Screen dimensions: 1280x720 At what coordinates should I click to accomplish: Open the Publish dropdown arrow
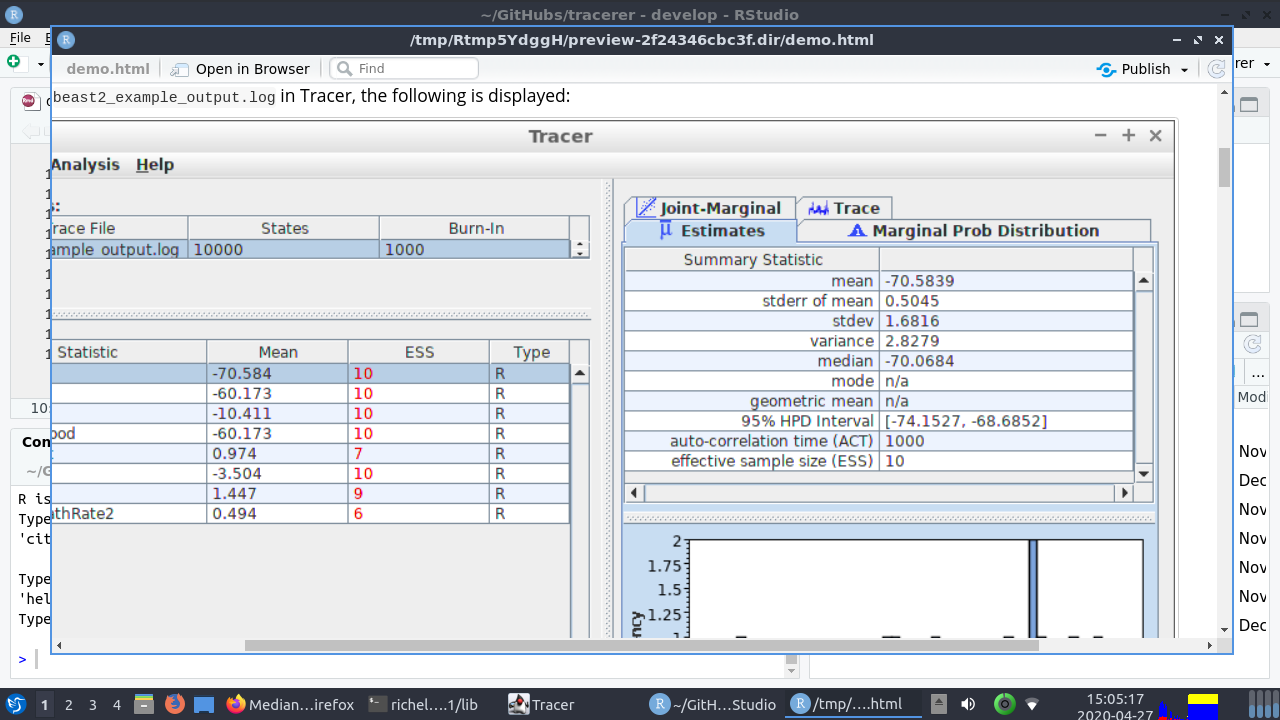pos(1183,68)
